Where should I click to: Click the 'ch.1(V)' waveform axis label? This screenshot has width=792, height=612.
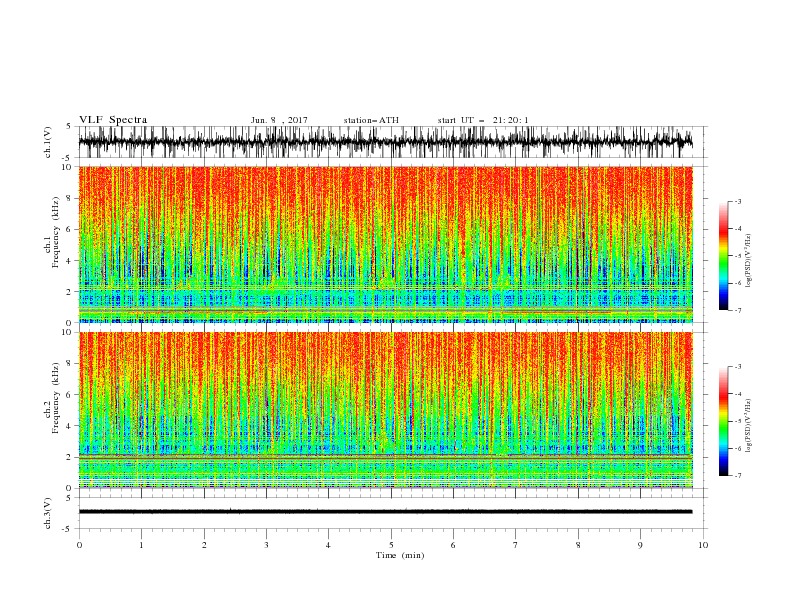[x=48, y=142]
